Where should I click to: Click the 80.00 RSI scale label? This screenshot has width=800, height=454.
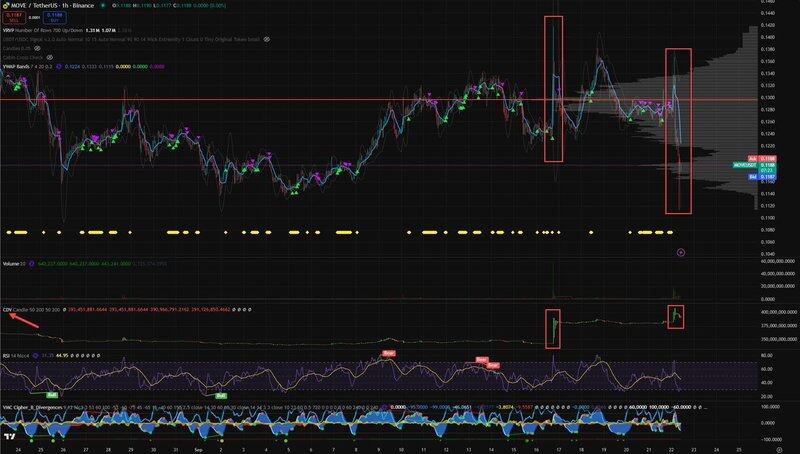[768, 355]
